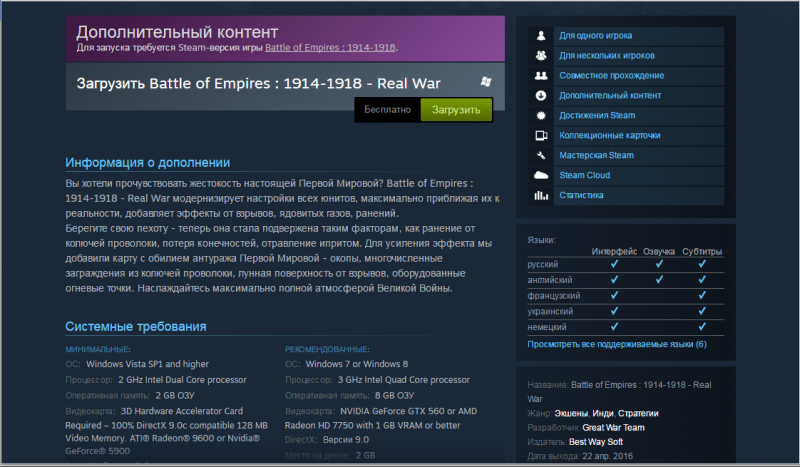Open publisher 'Best Way Soft' link
The height and width of the screenshot is (467, 800).
(595, 442)
